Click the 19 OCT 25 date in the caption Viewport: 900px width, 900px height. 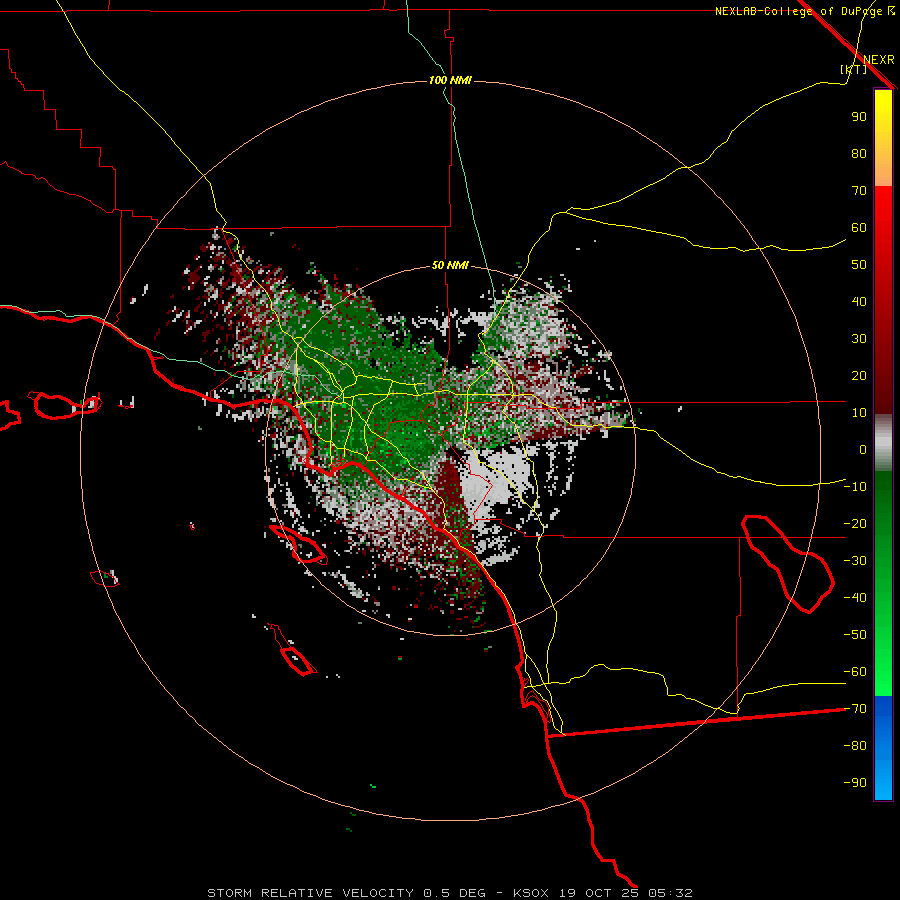599,893
